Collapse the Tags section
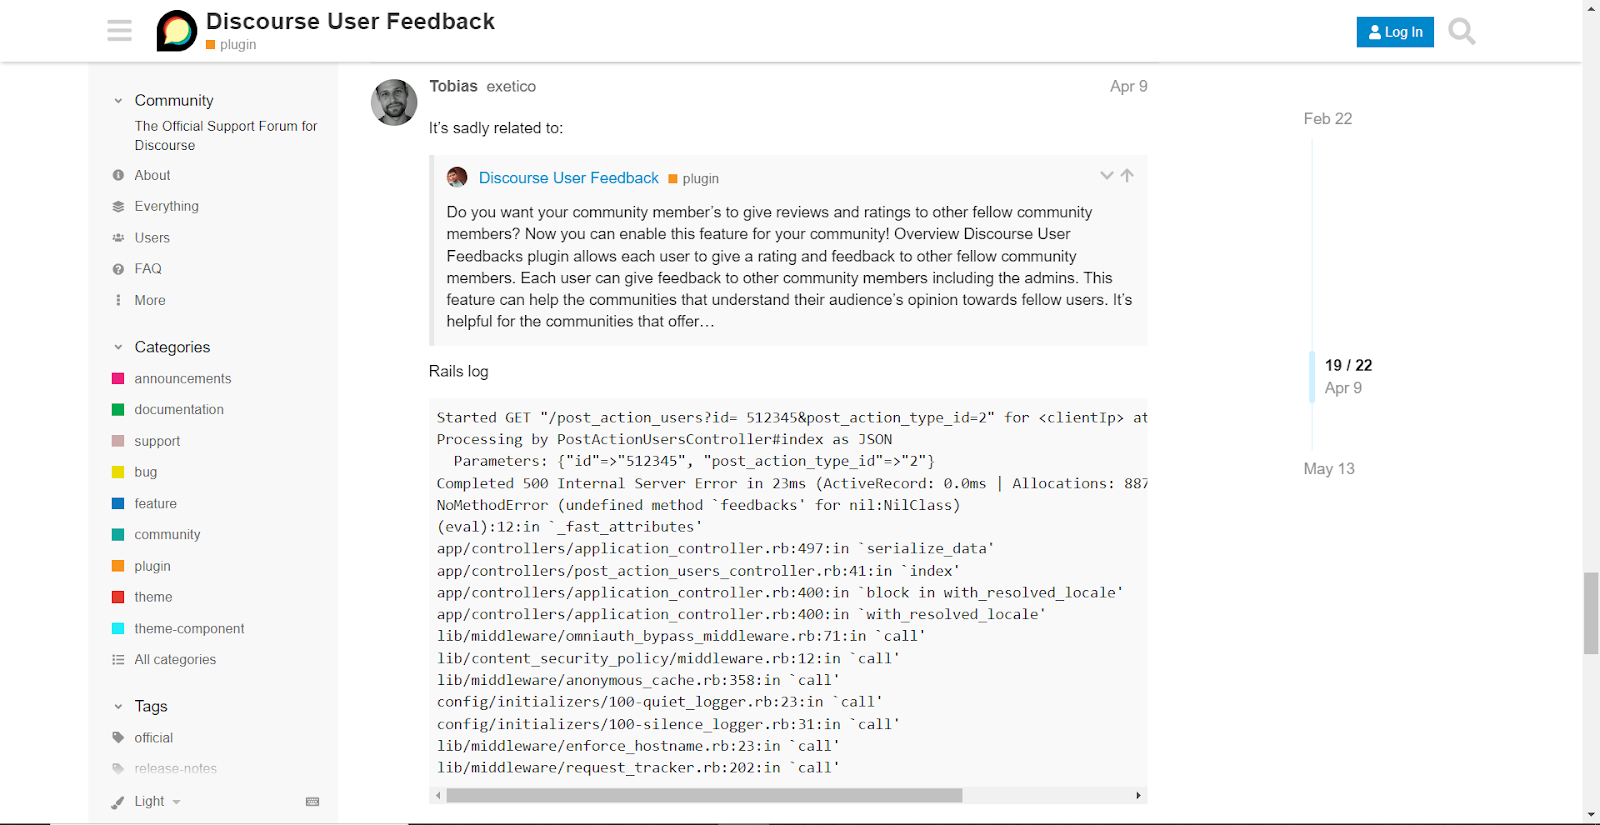Image resolution: width=1600 pixels, height=825 pixels. point(118,707)
